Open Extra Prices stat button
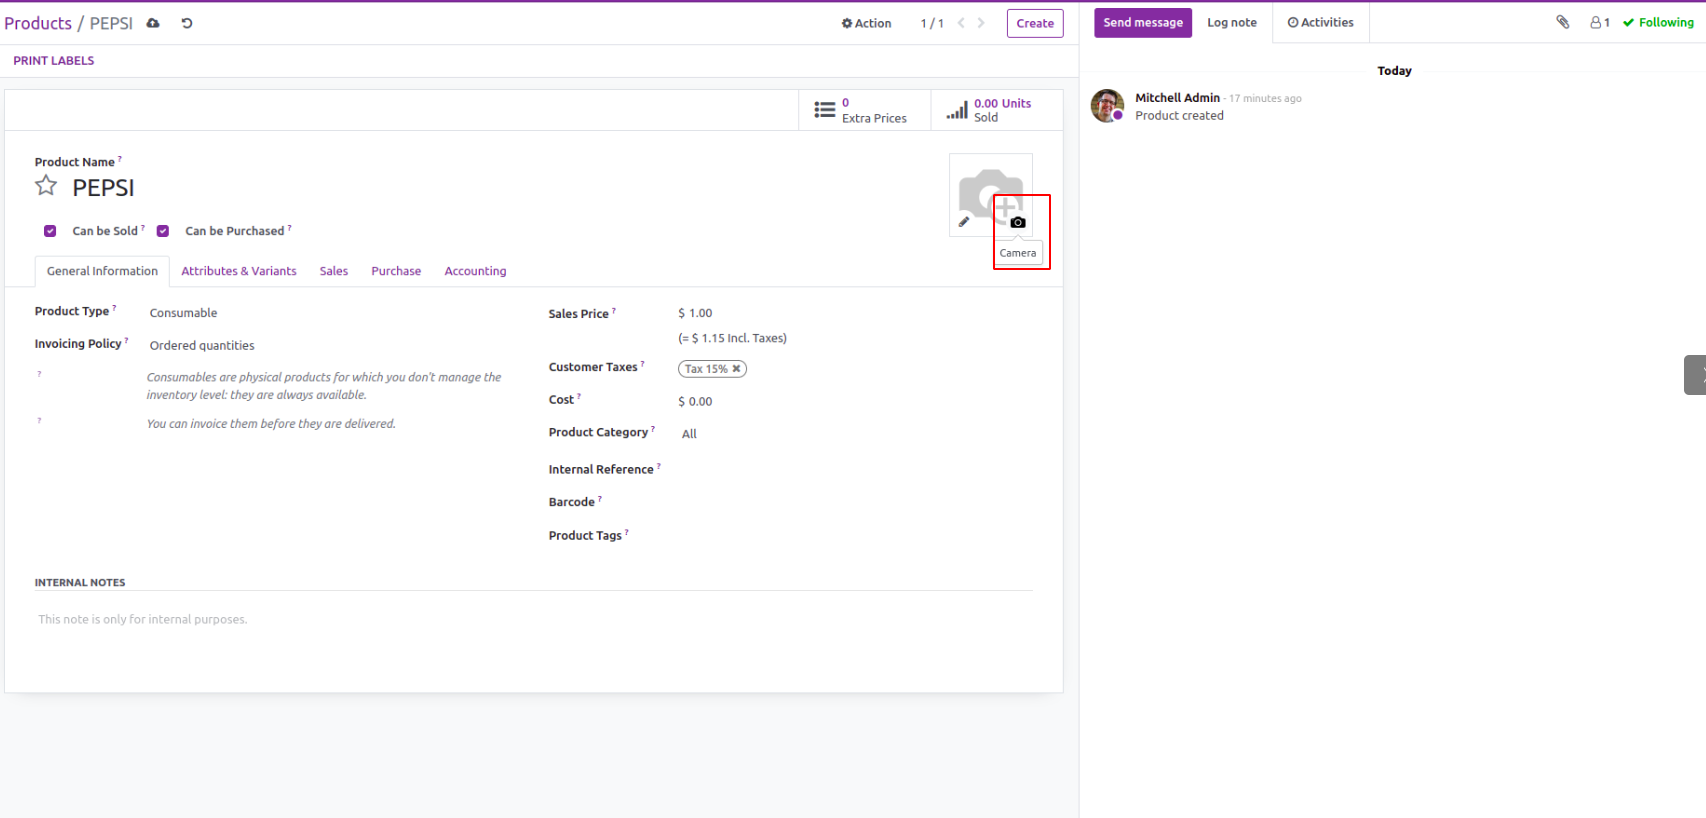The width and height of the screenshot is (1706, 818). [x=865, y=110]
